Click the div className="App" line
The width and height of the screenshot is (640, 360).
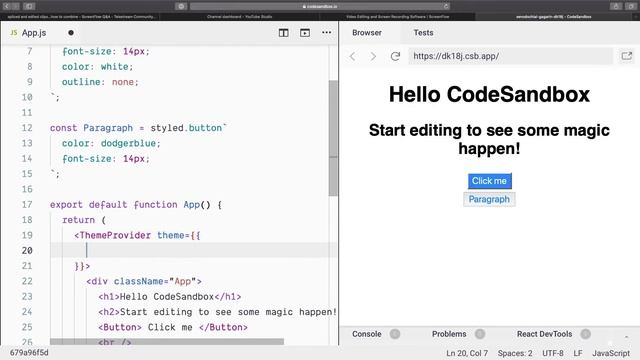pos(144,281)
